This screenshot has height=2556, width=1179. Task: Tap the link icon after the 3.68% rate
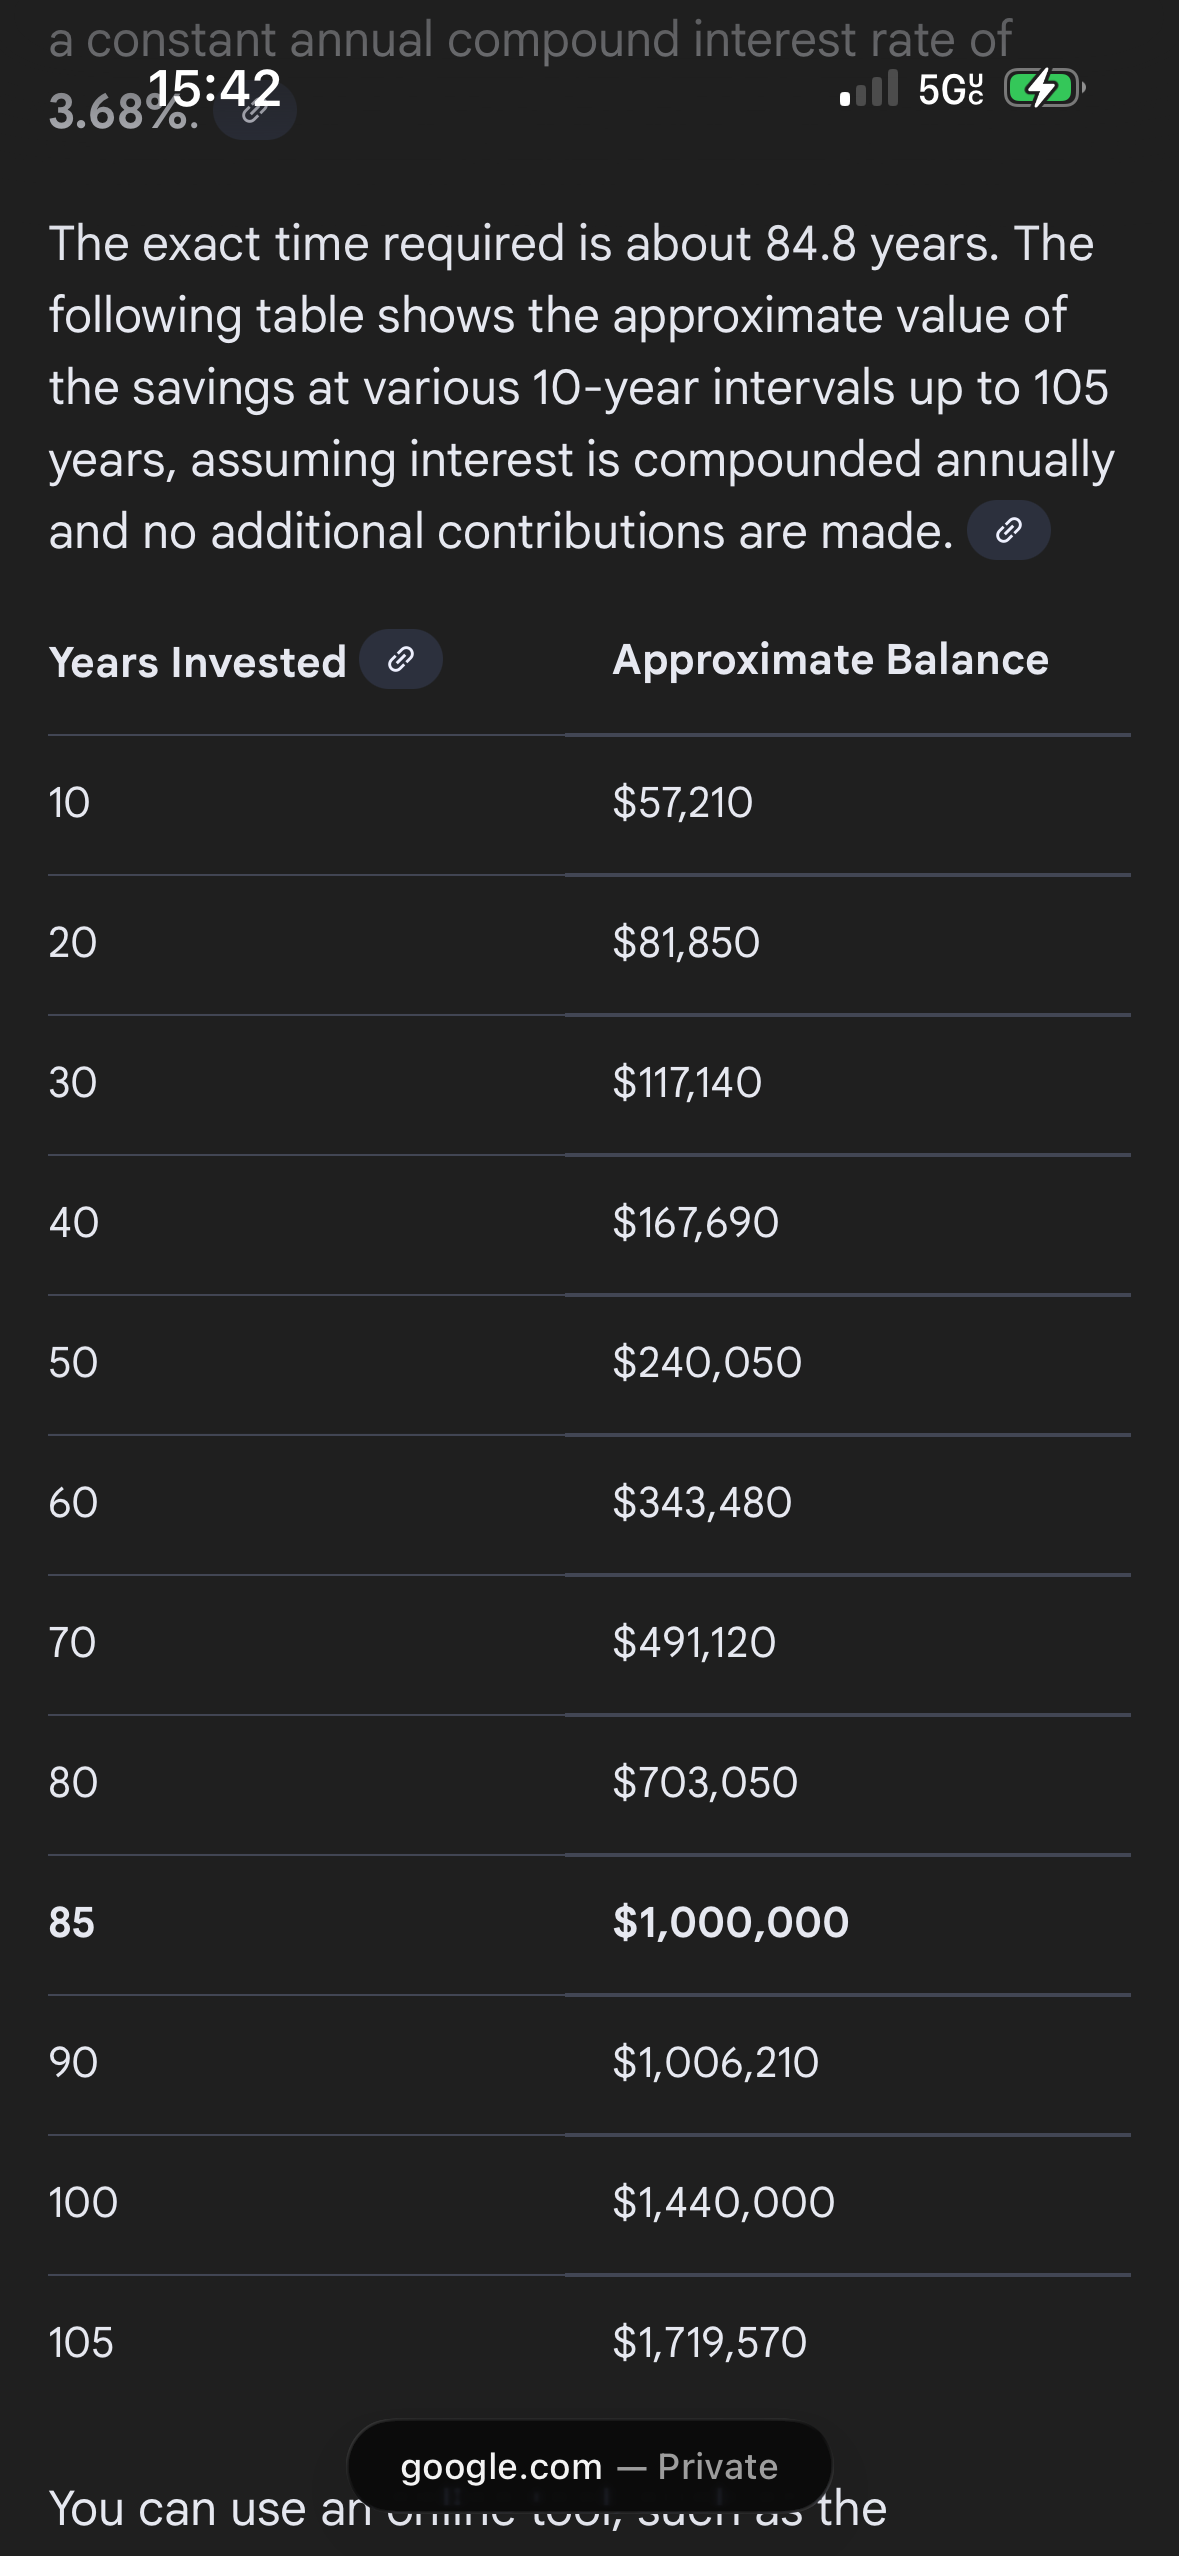(x=255, y=112)
